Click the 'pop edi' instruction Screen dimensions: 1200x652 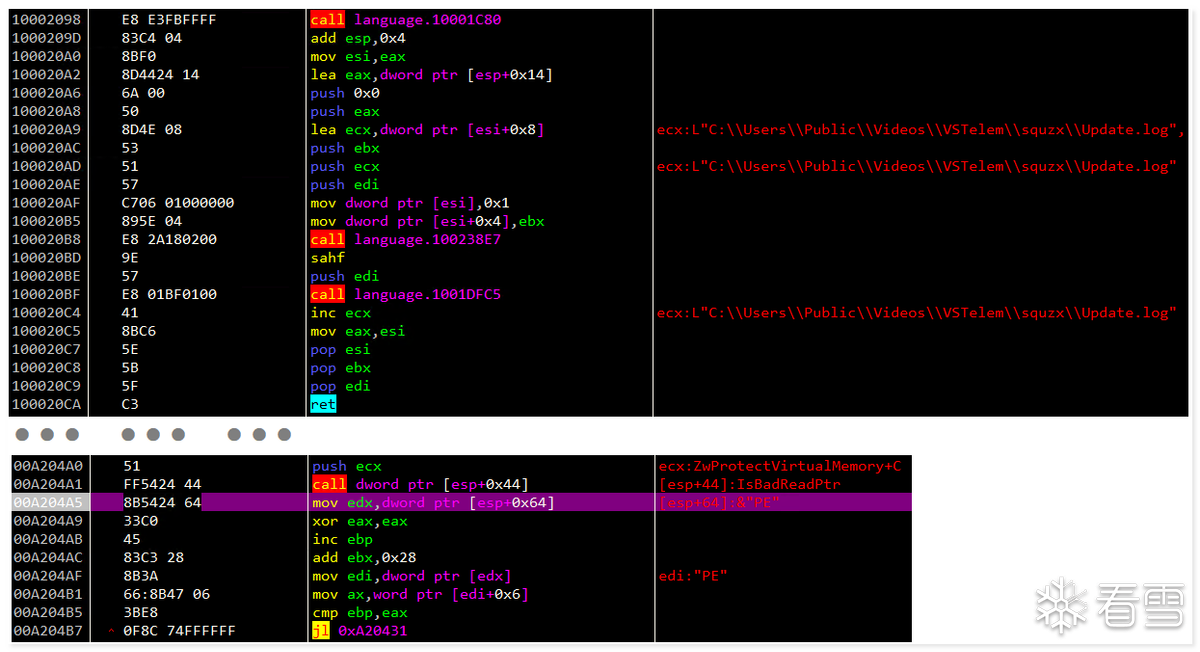(340, 386)
